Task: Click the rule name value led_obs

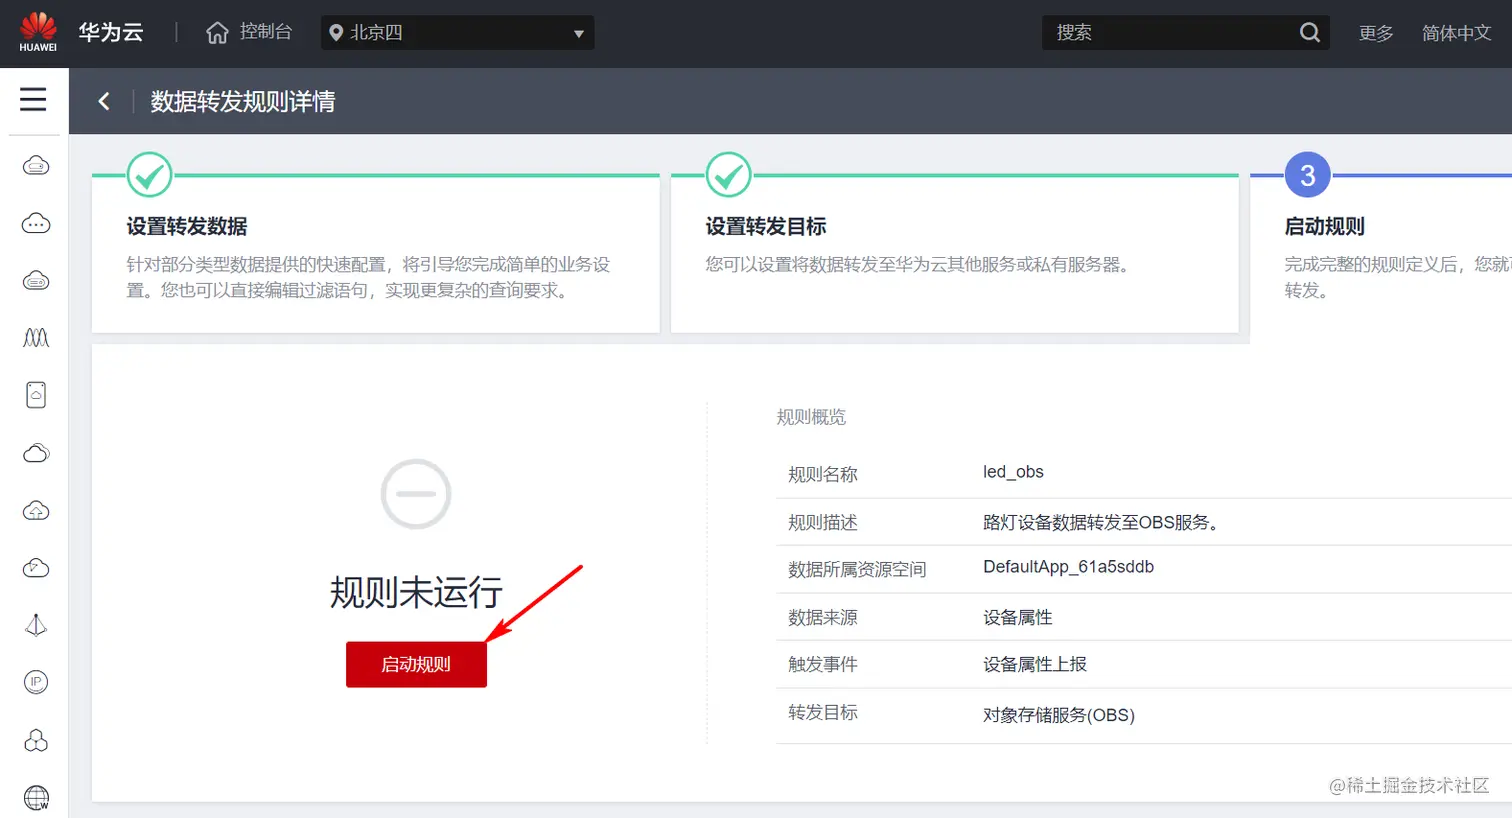Action: (x=1013, y=472)
